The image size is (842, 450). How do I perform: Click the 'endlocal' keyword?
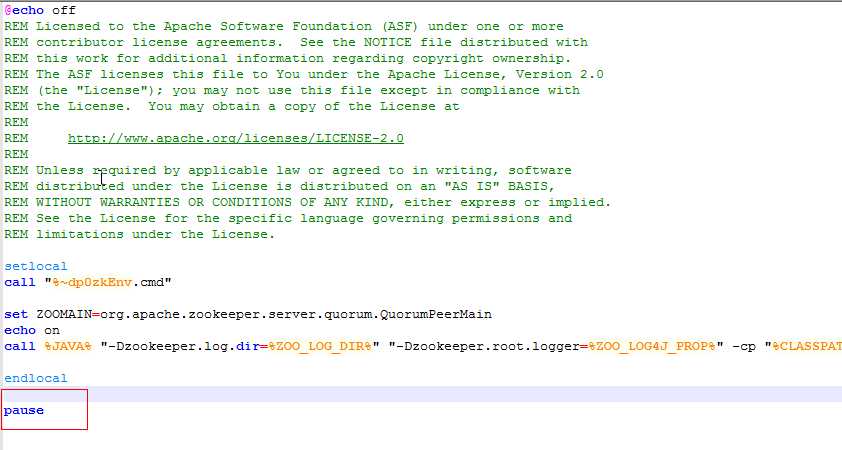pyautogui.click(x=36, y=378)
